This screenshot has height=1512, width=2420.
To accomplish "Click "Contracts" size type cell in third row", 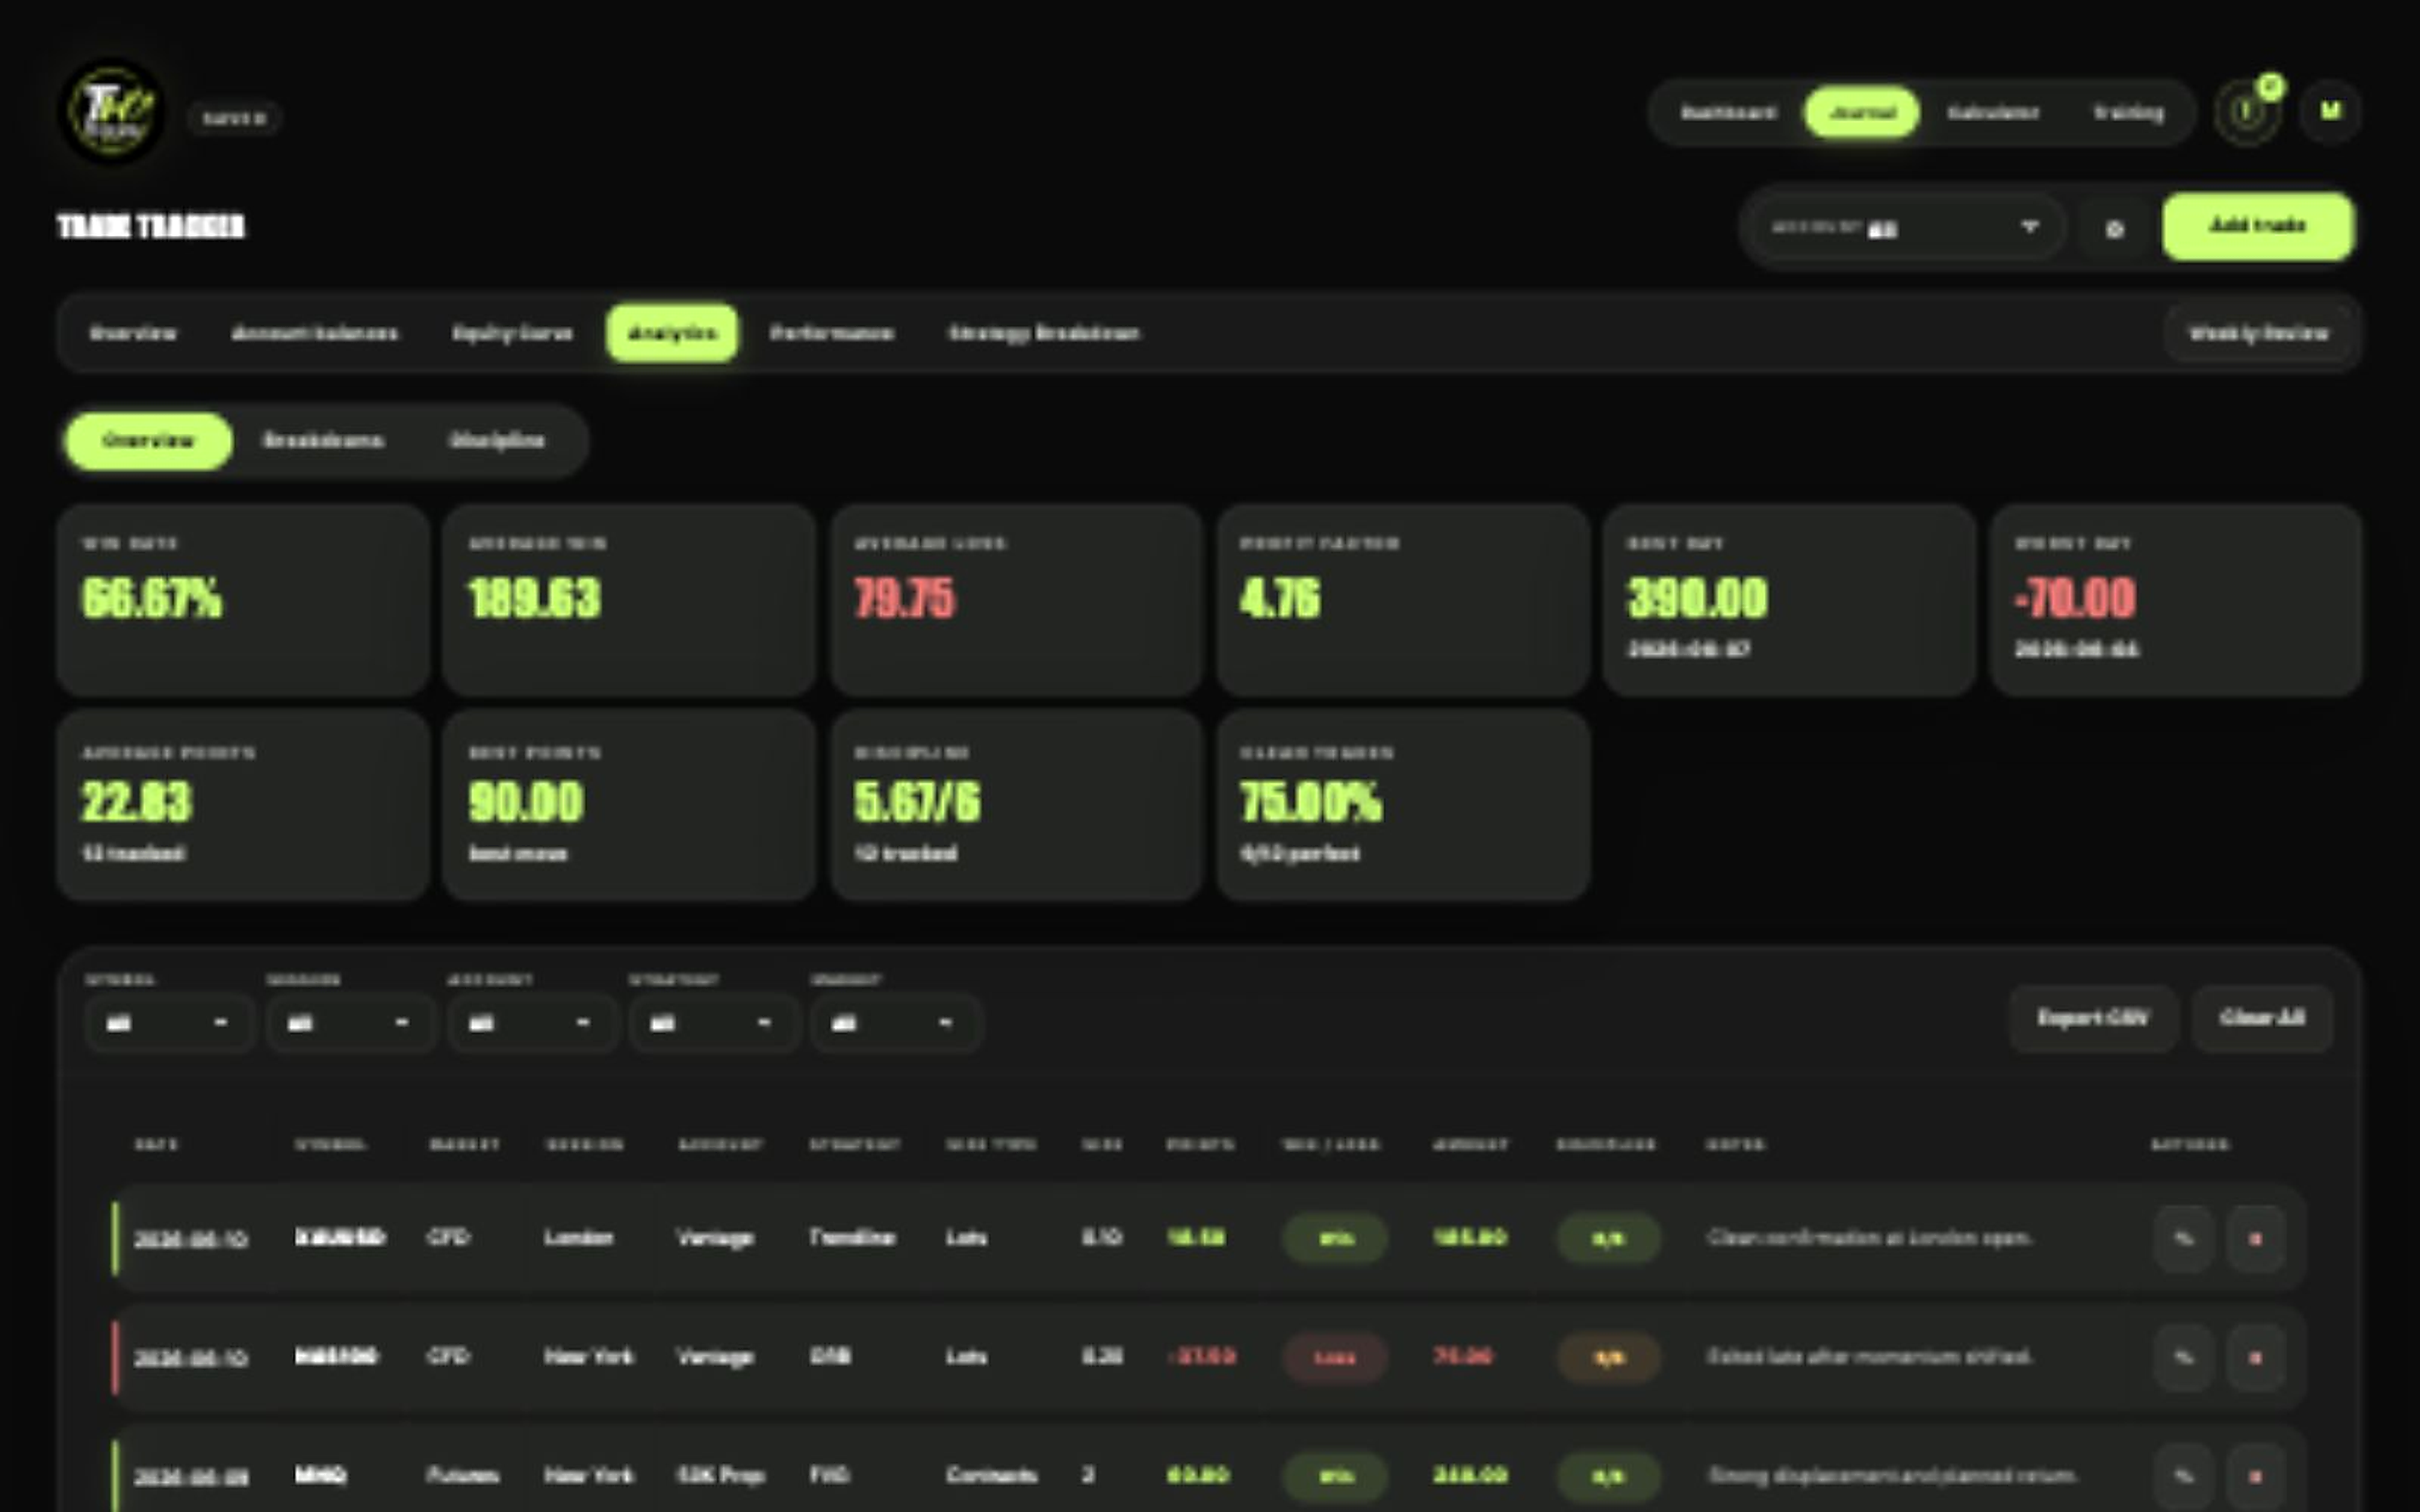I will coord(991,1475).
